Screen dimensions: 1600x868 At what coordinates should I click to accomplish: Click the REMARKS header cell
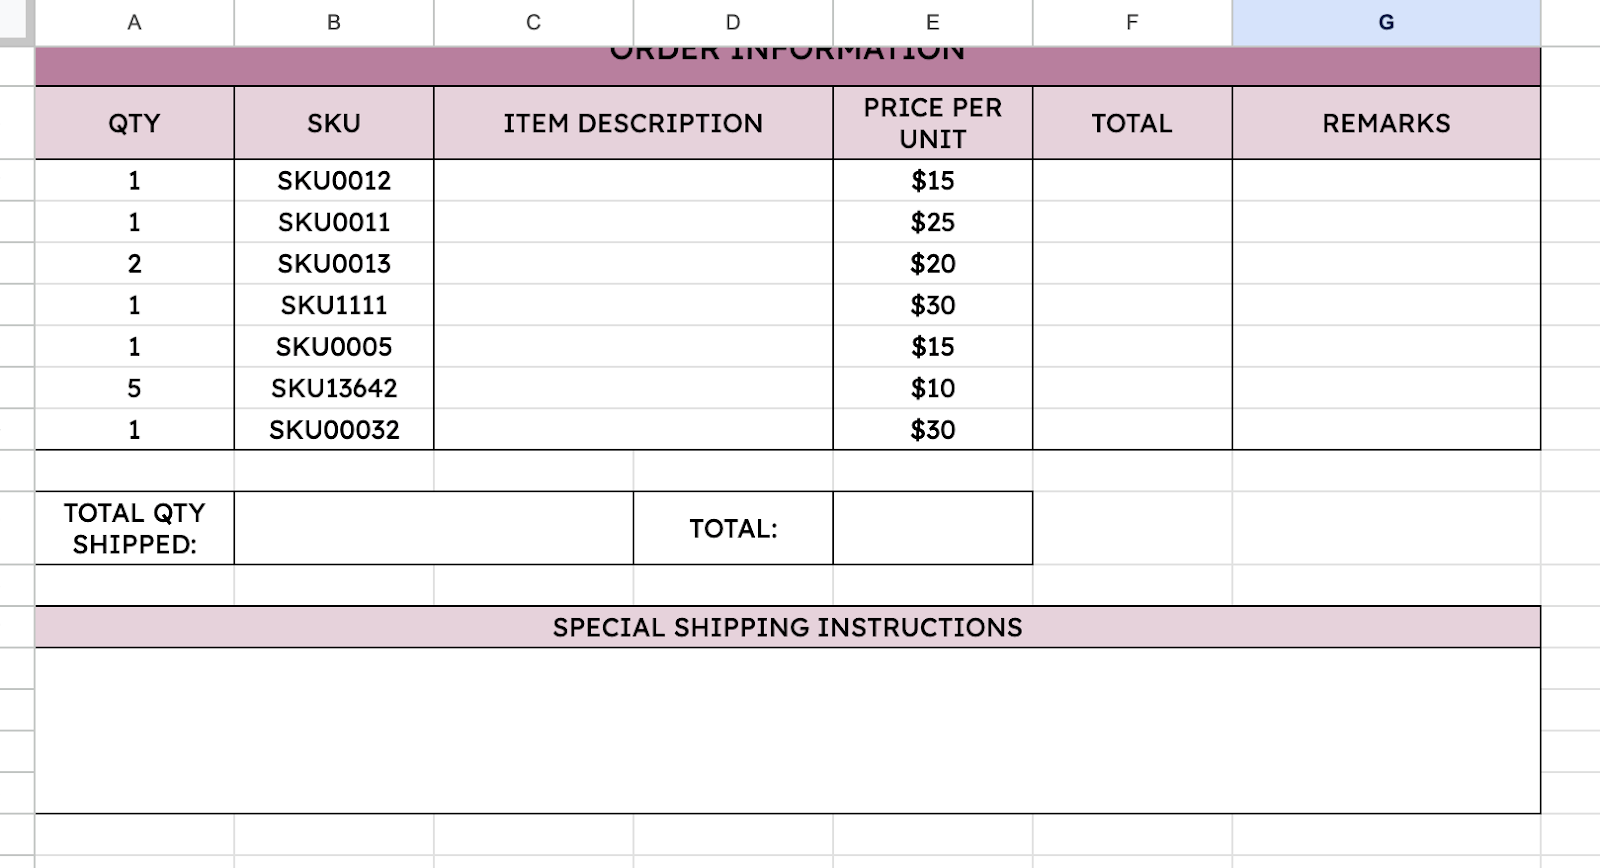pos(1386,123)
